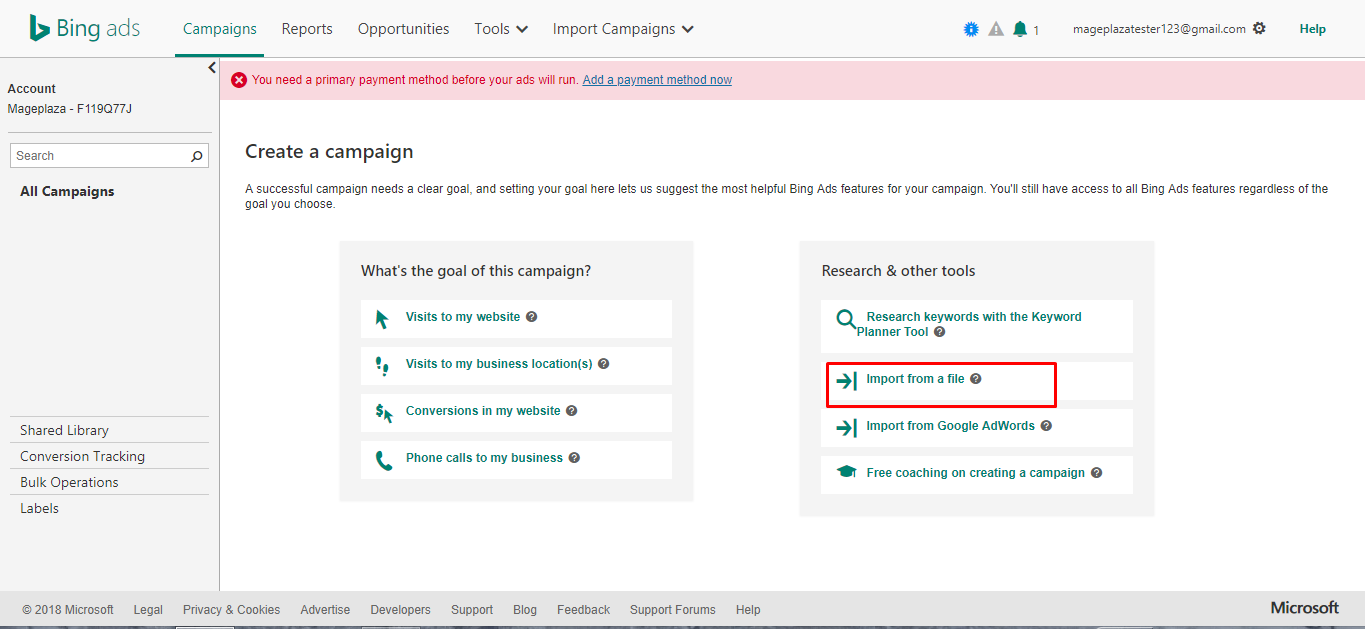Viewport: 1365px width, 629px height.
Task: Open Shared Library in sidebar
Action: point(64,430)
